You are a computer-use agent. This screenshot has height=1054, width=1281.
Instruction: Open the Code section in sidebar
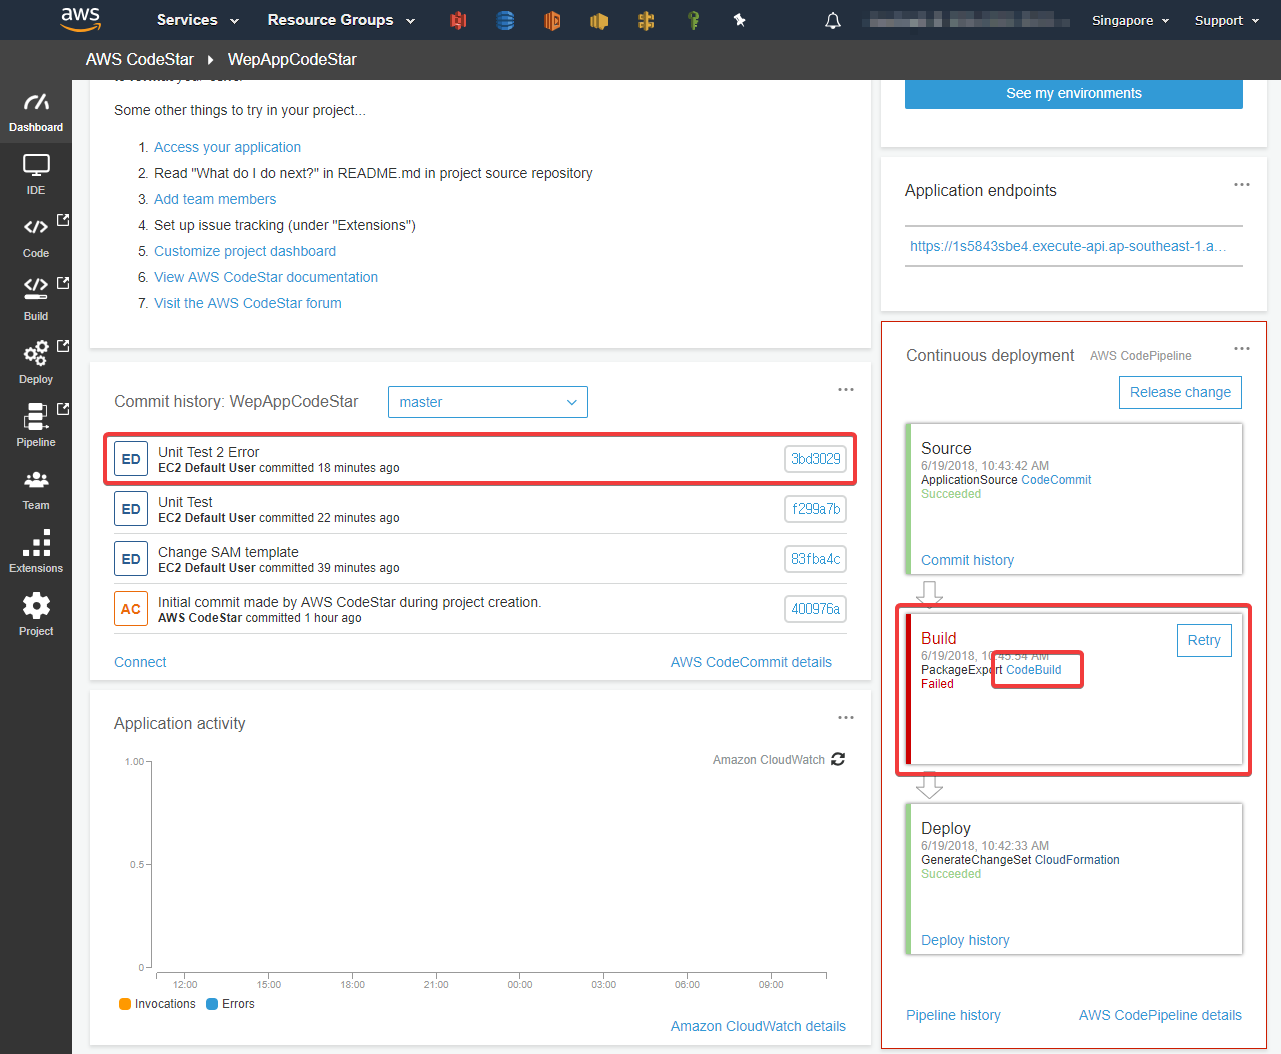36,238
